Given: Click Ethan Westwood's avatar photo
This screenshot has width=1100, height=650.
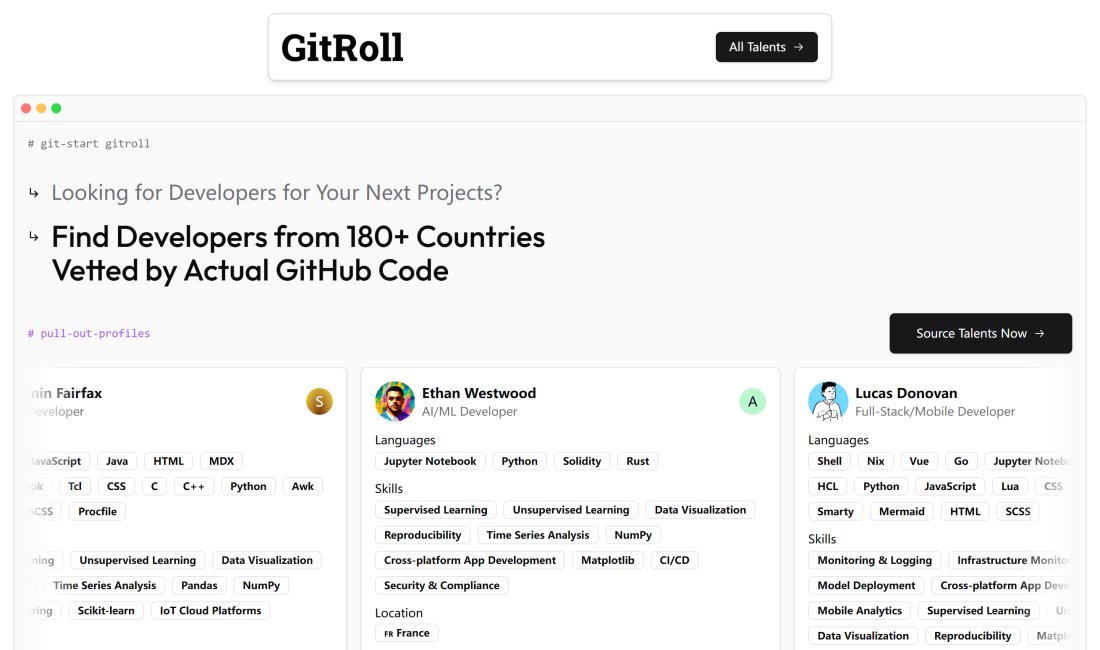Looking at the screenshot, I should (394, 401).
